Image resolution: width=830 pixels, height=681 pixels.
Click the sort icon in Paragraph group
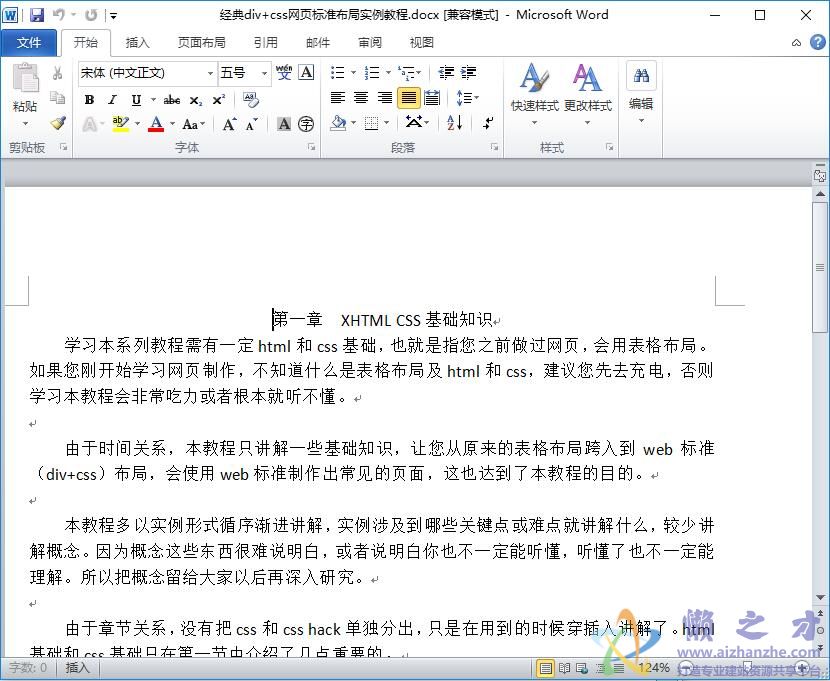[x=451, y=121]
